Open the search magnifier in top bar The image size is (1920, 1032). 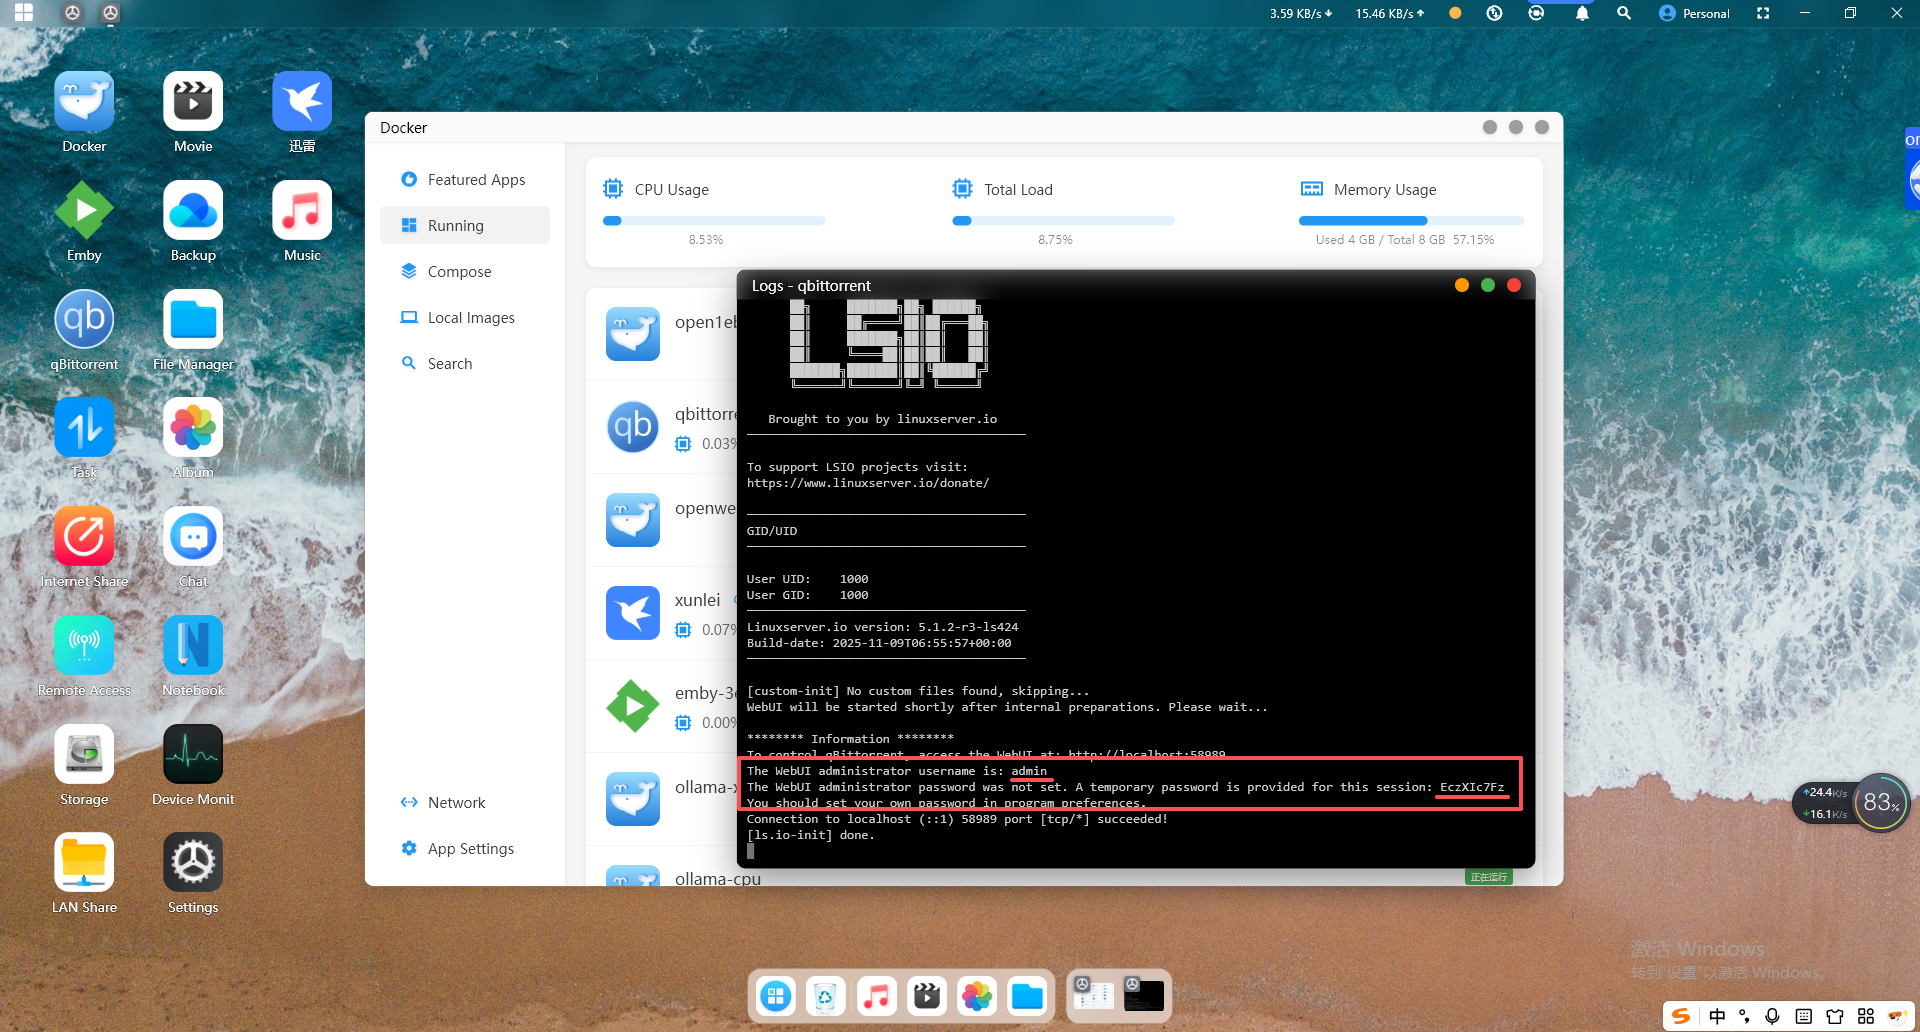1624,13
